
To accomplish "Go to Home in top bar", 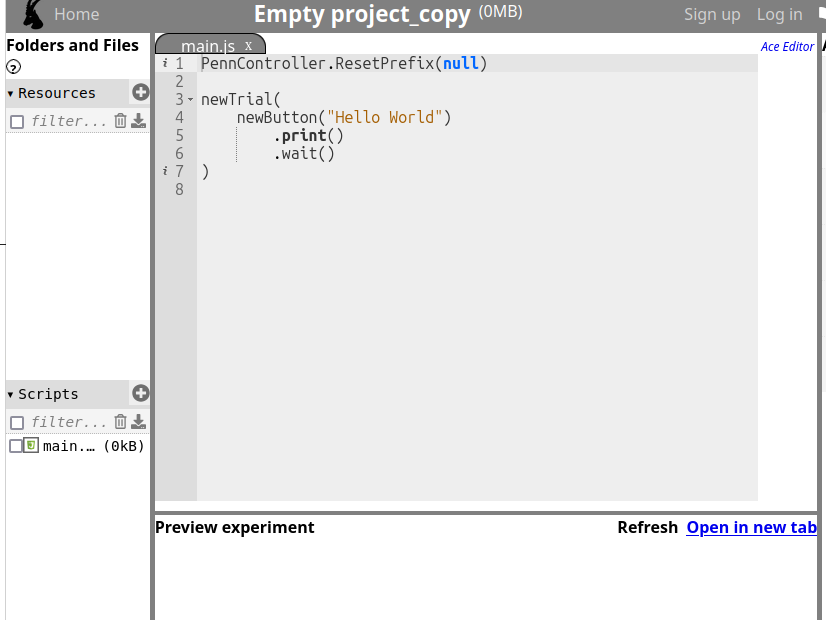I will coord(76,14).
